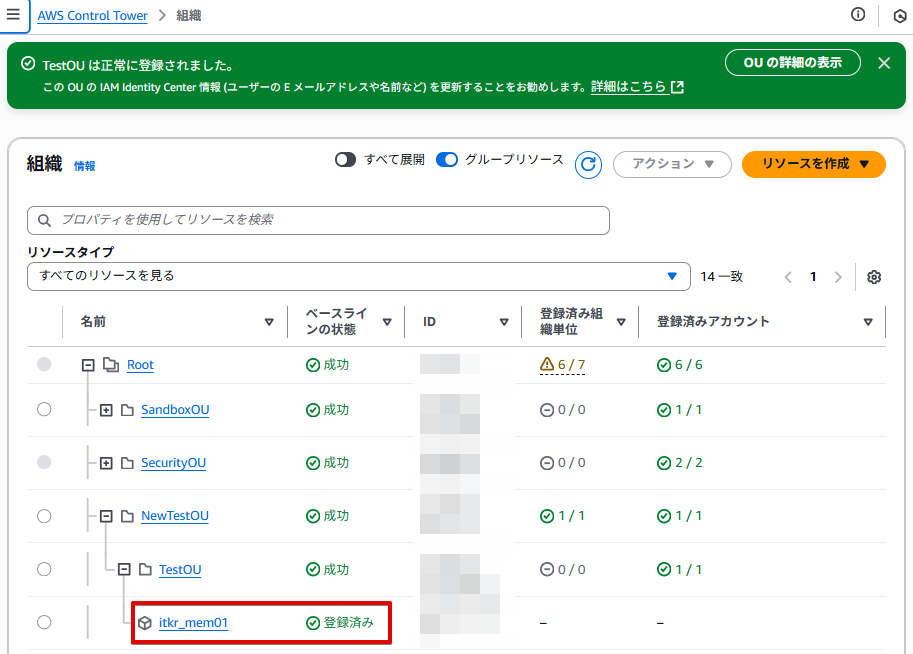Select the itkr_mem01 row radio button
Image resolution: width=913 pixels, height=654 pixels.
[x=44, y=622]
